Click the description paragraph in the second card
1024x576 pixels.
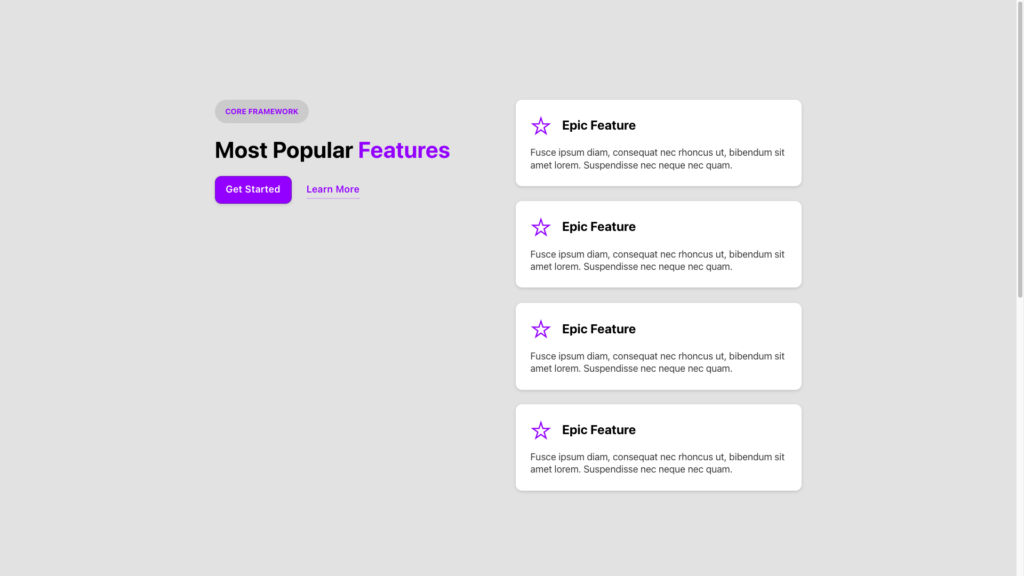point(657,260)
